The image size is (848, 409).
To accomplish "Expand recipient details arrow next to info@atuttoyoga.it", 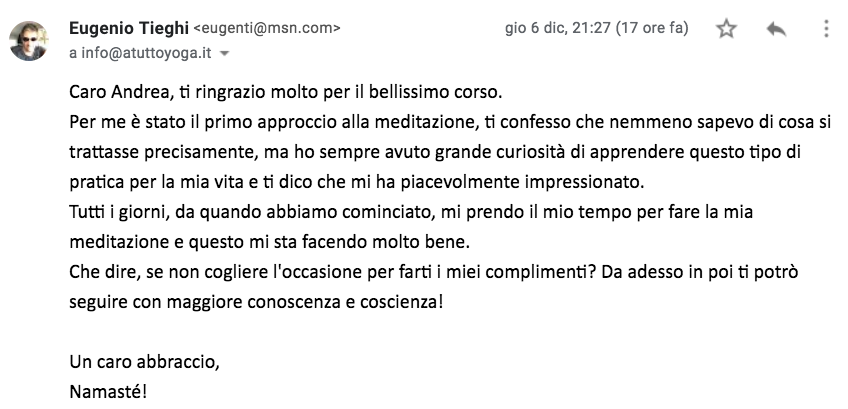I will [225, 54].
